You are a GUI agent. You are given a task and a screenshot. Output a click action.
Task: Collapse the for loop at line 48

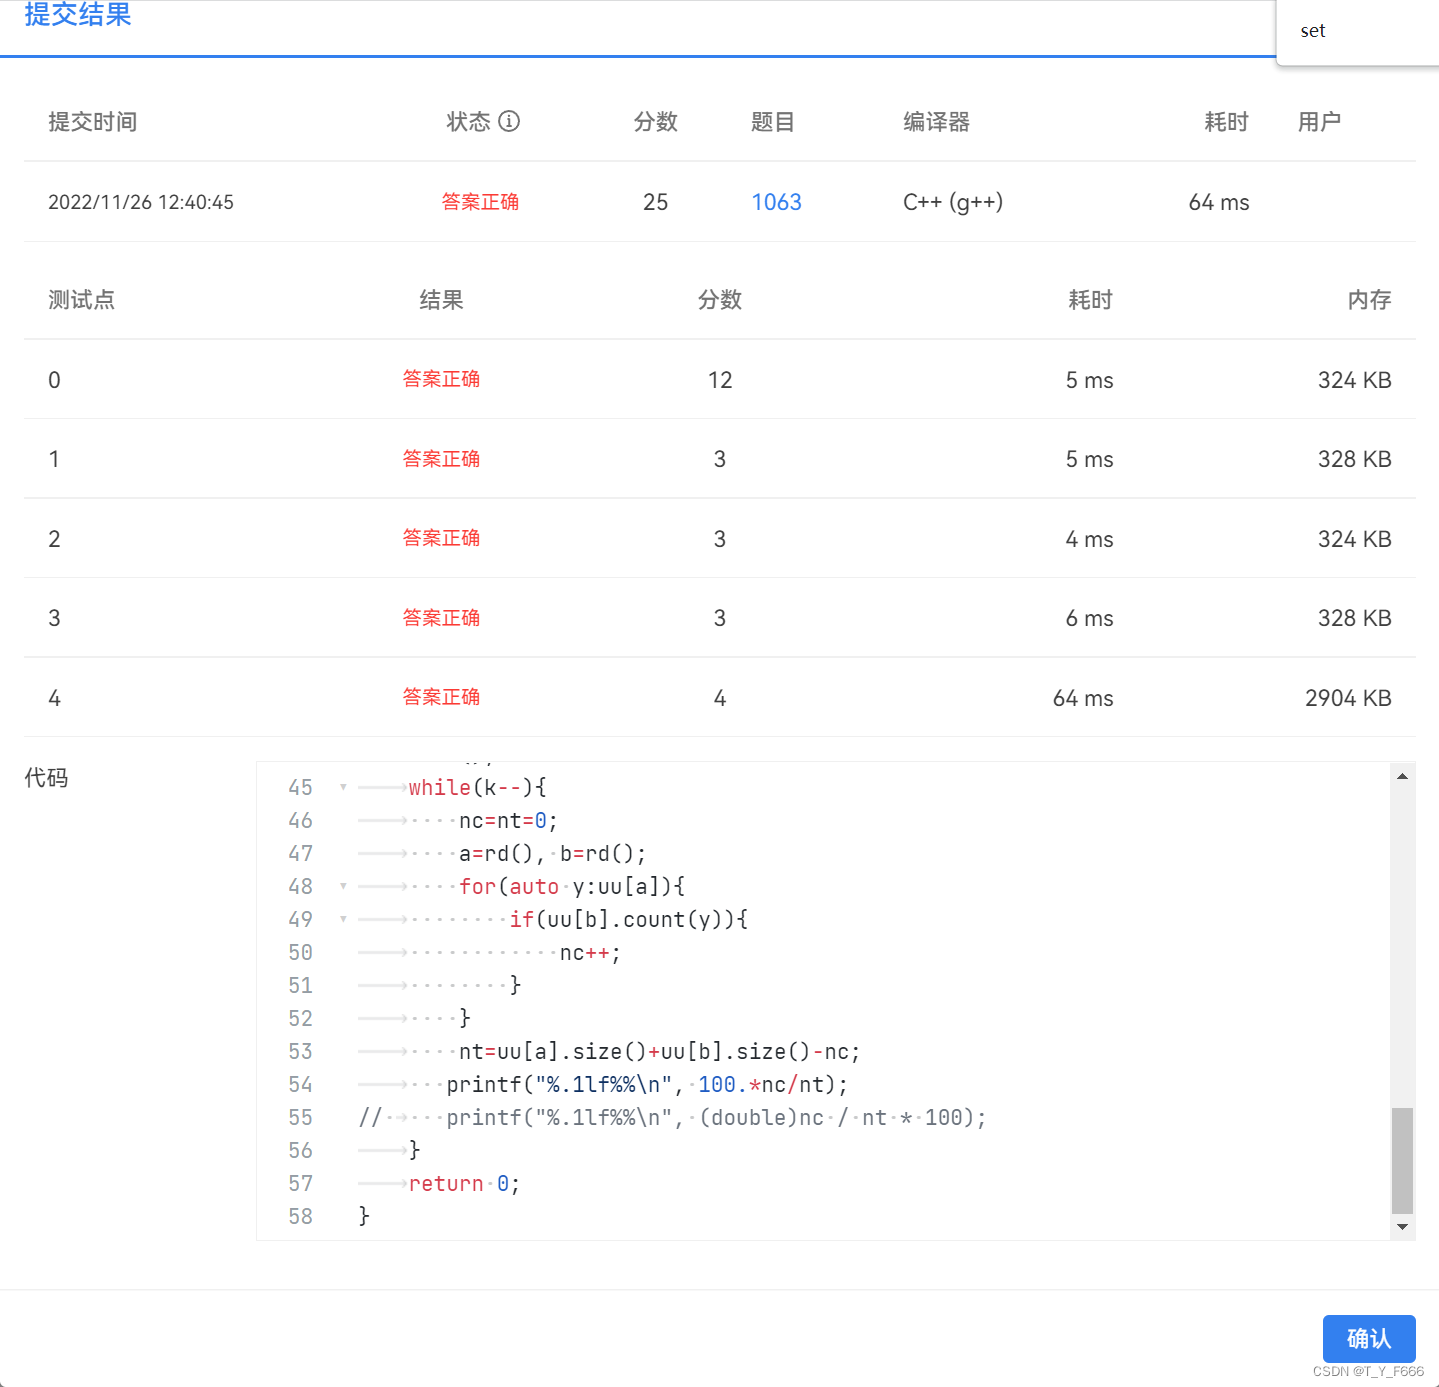[343, 886]
